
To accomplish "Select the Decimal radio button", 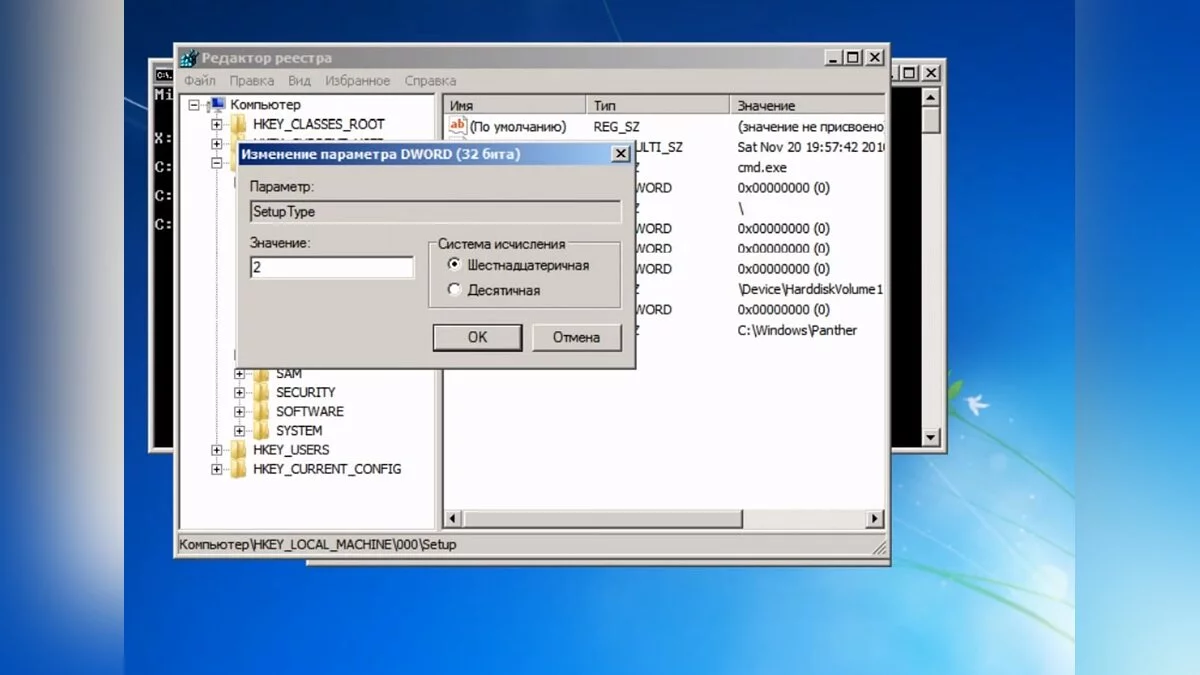I will tap(455, 290).
